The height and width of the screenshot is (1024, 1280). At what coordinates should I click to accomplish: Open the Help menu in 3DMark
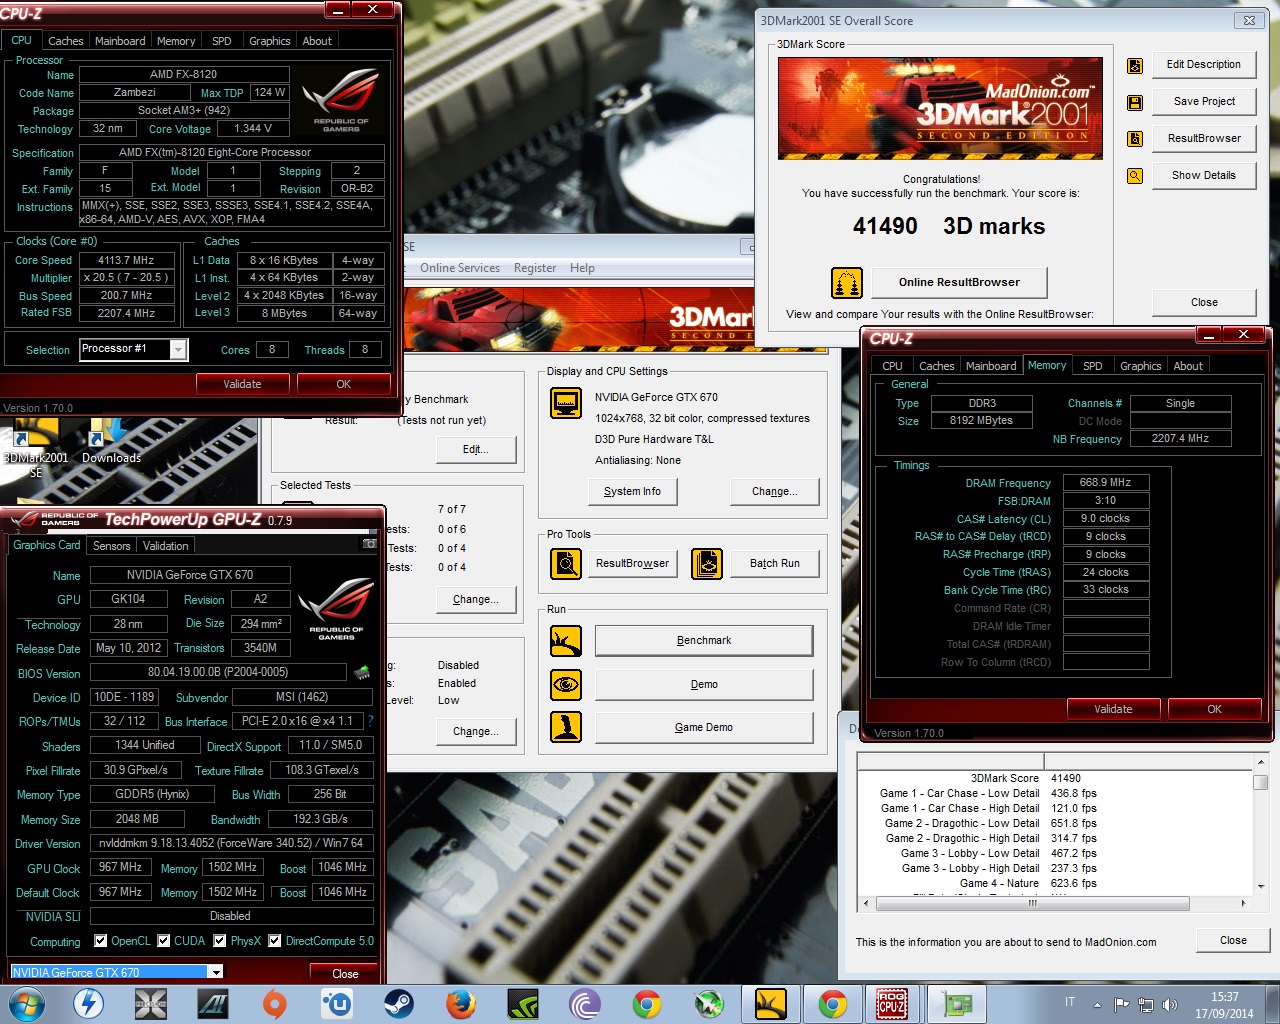[582, 268]
